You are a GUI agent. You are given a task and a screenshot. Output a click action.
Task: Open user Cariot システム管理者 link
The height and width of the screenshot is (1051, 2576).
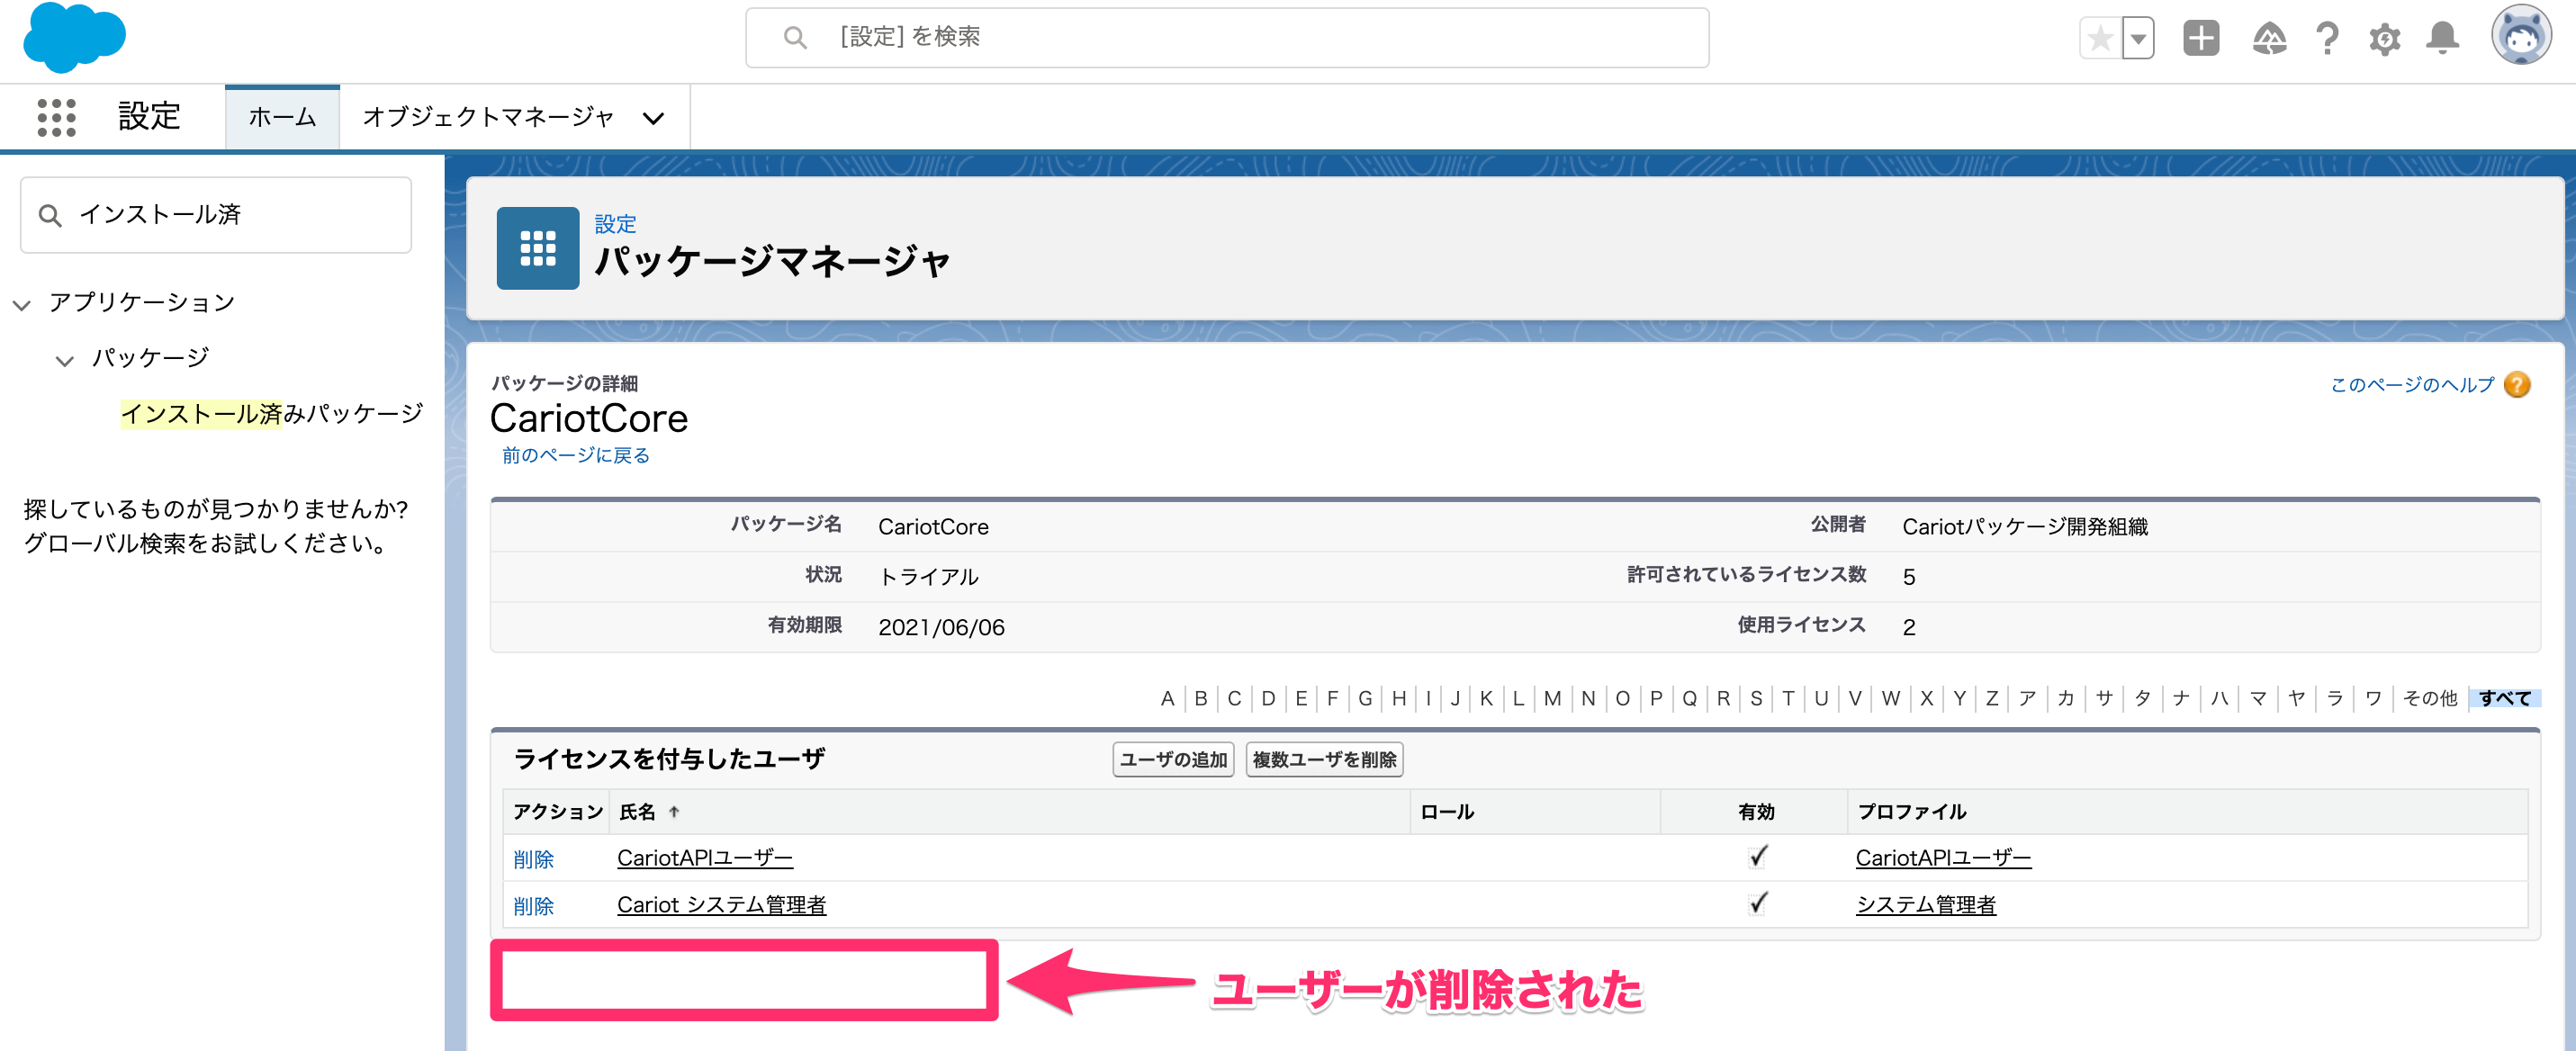pyautogui.click(x=721, y=905)
